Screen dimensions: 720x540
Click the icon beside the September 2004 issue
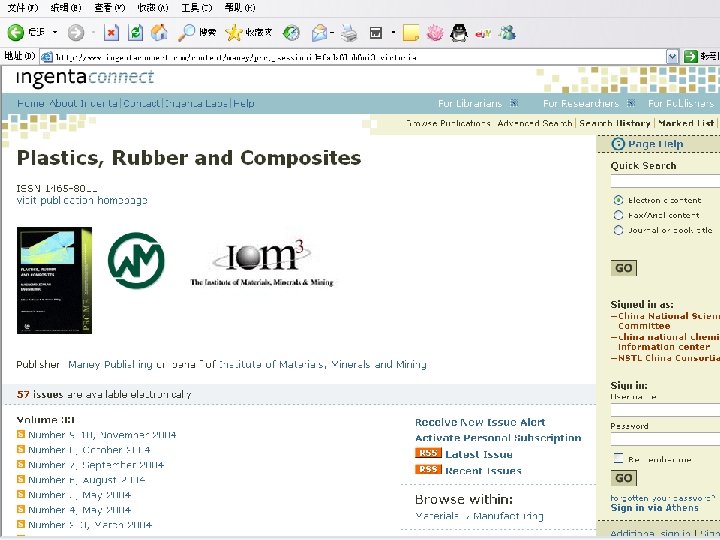point(21,464)
